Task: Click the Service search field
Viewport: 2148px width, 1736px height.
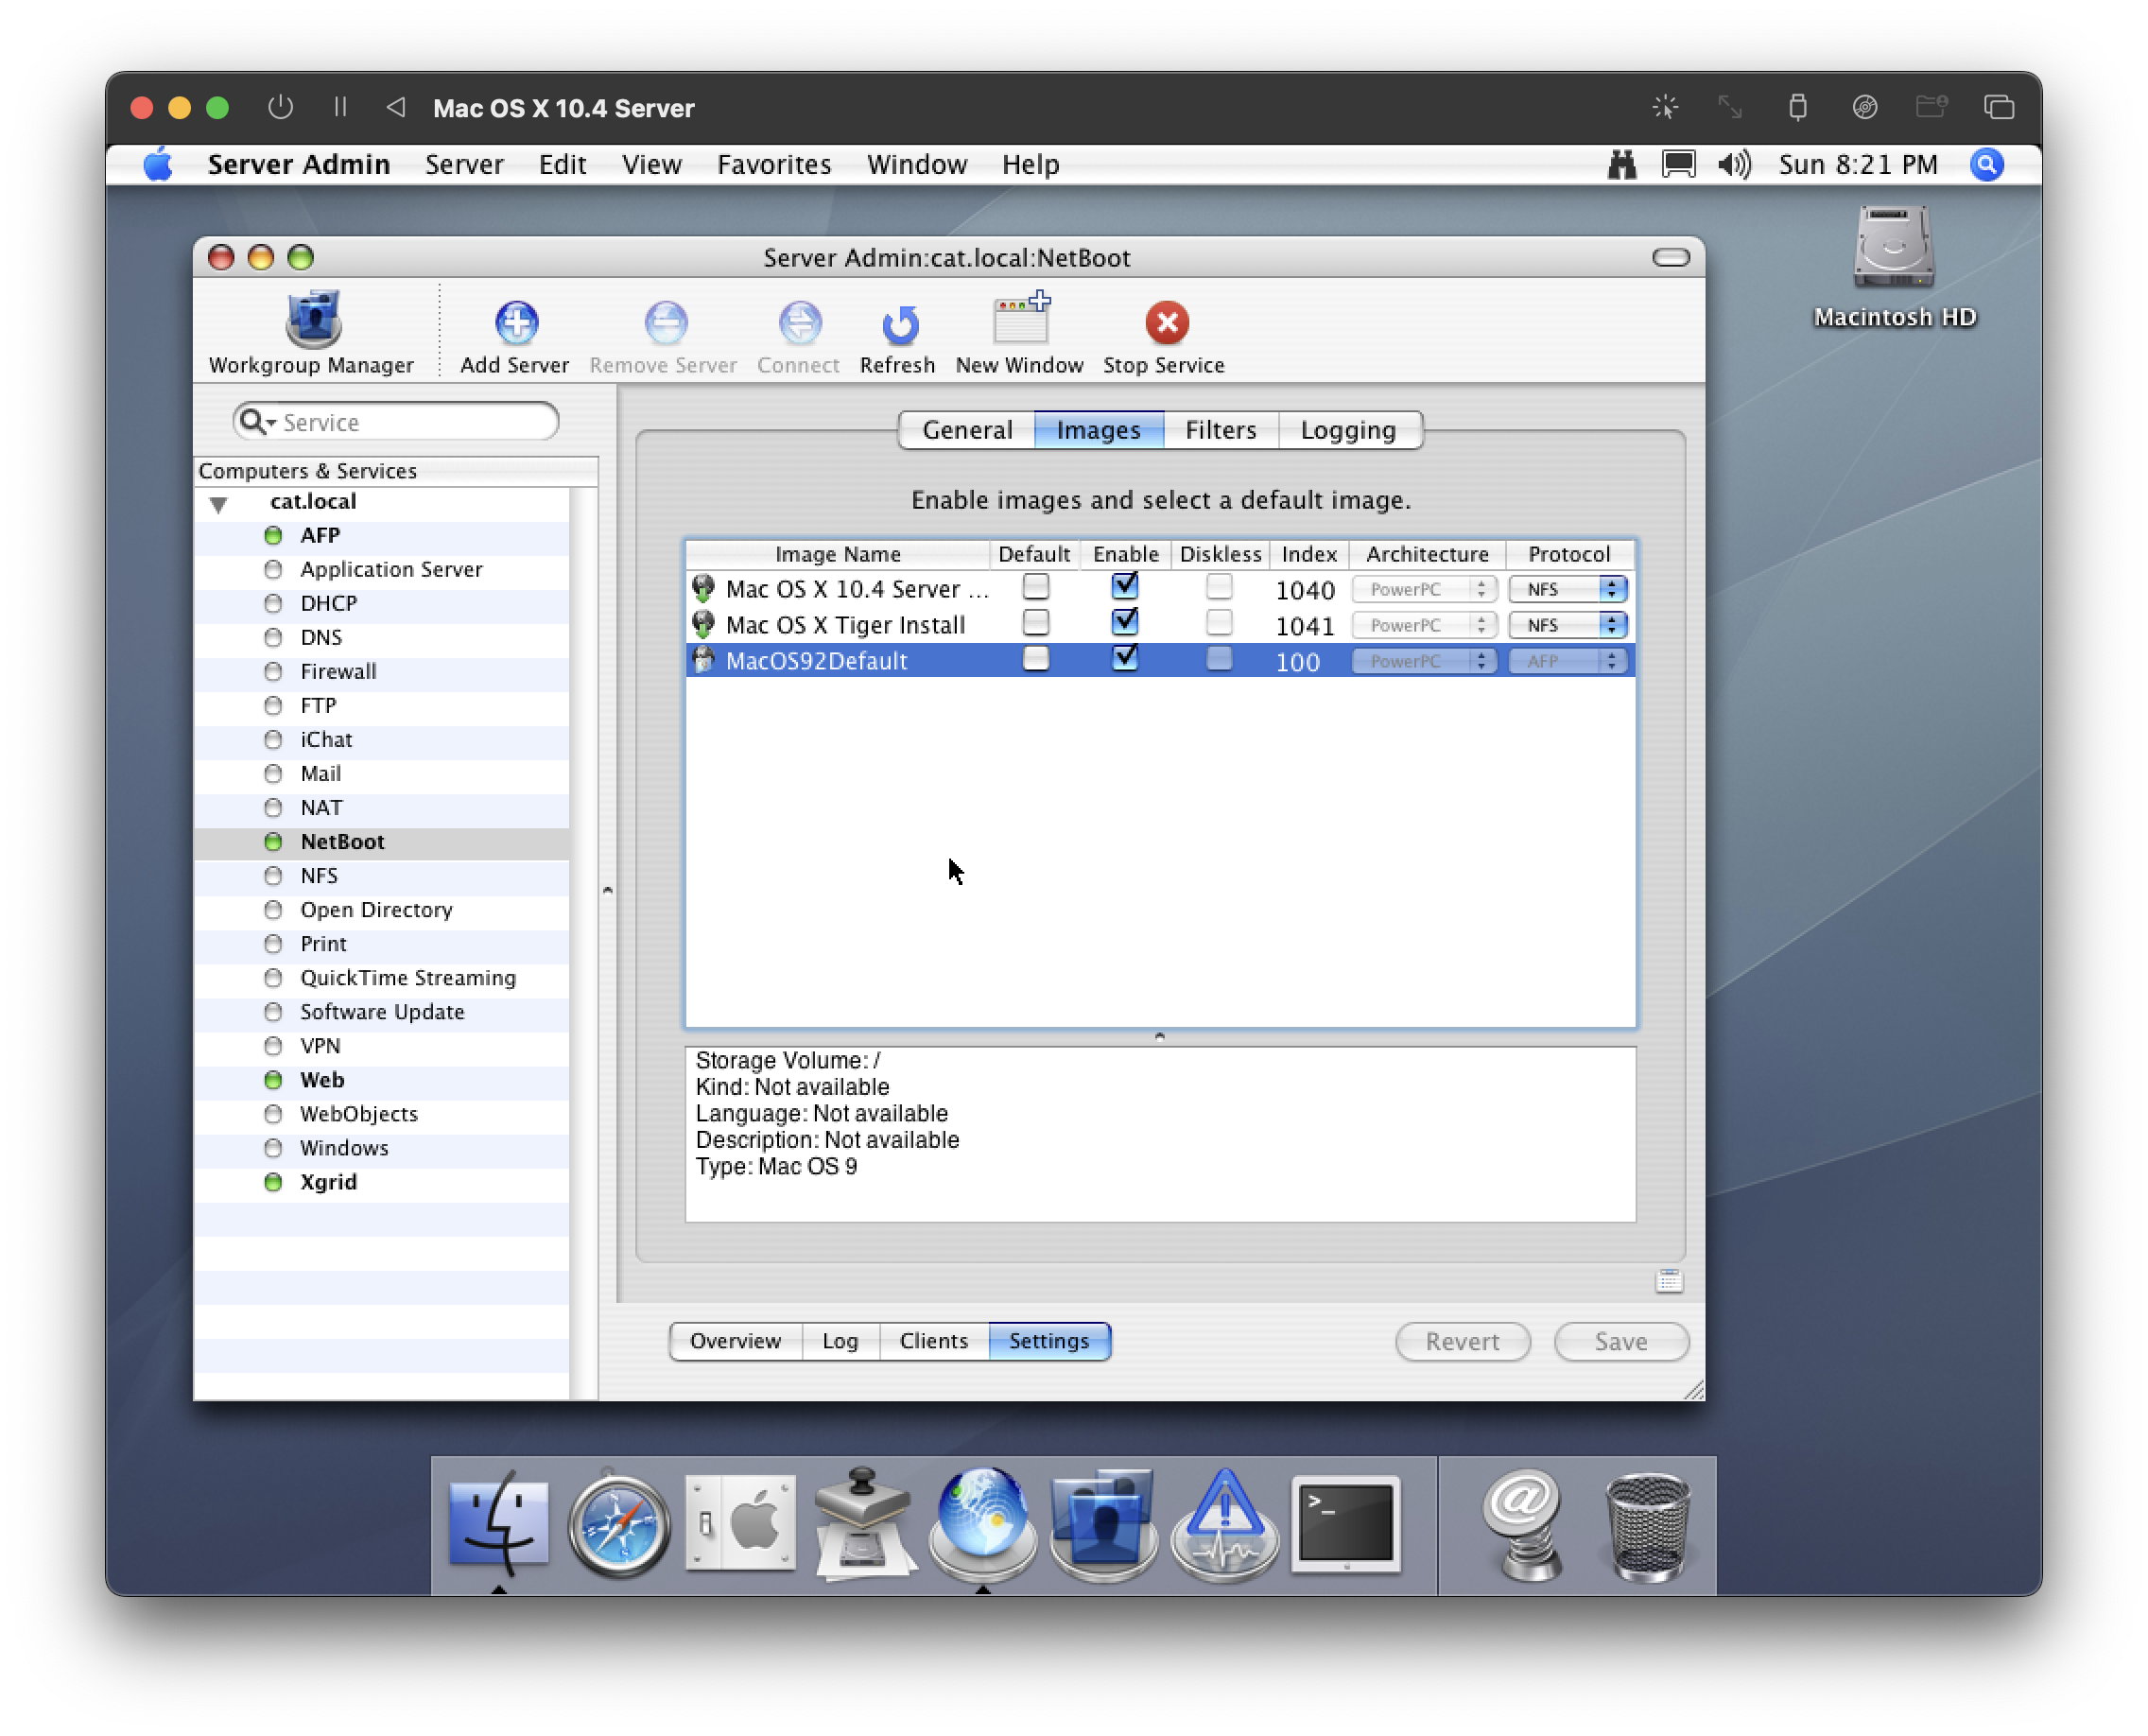Action: tap(410, 422)
